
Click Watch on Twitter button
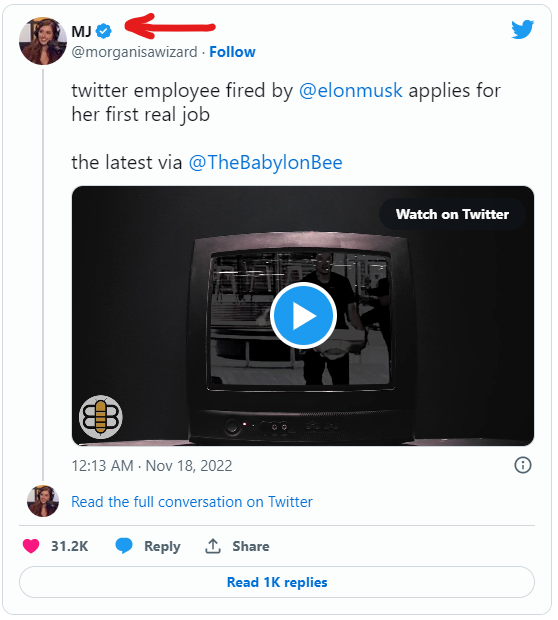tap(452, 214)
